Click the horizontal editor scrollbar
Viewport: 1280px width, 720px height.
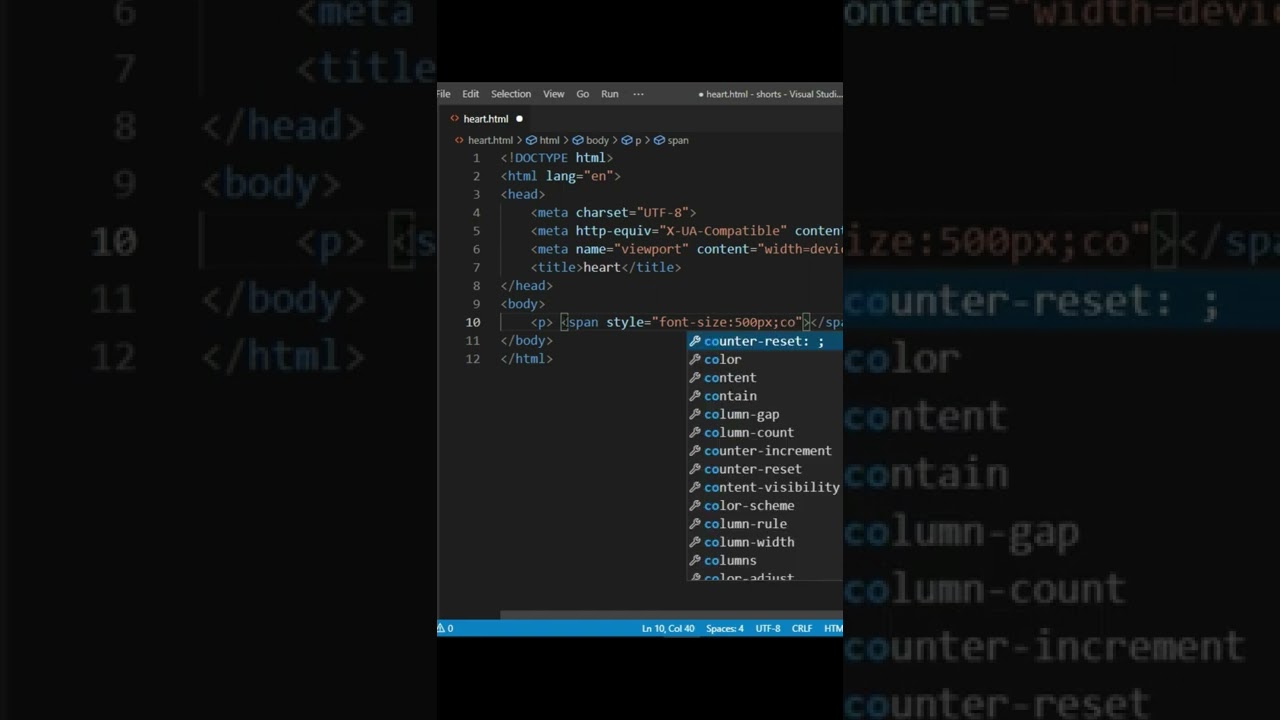point(670,615)
